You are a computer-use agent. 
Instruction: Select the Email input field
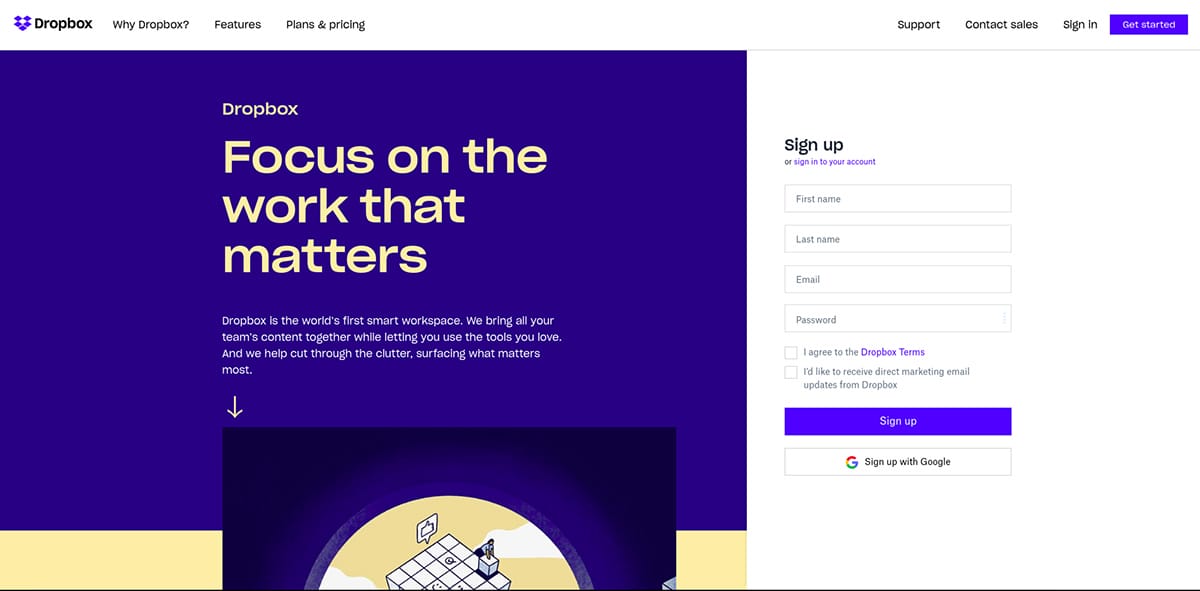tap(897, 279)
